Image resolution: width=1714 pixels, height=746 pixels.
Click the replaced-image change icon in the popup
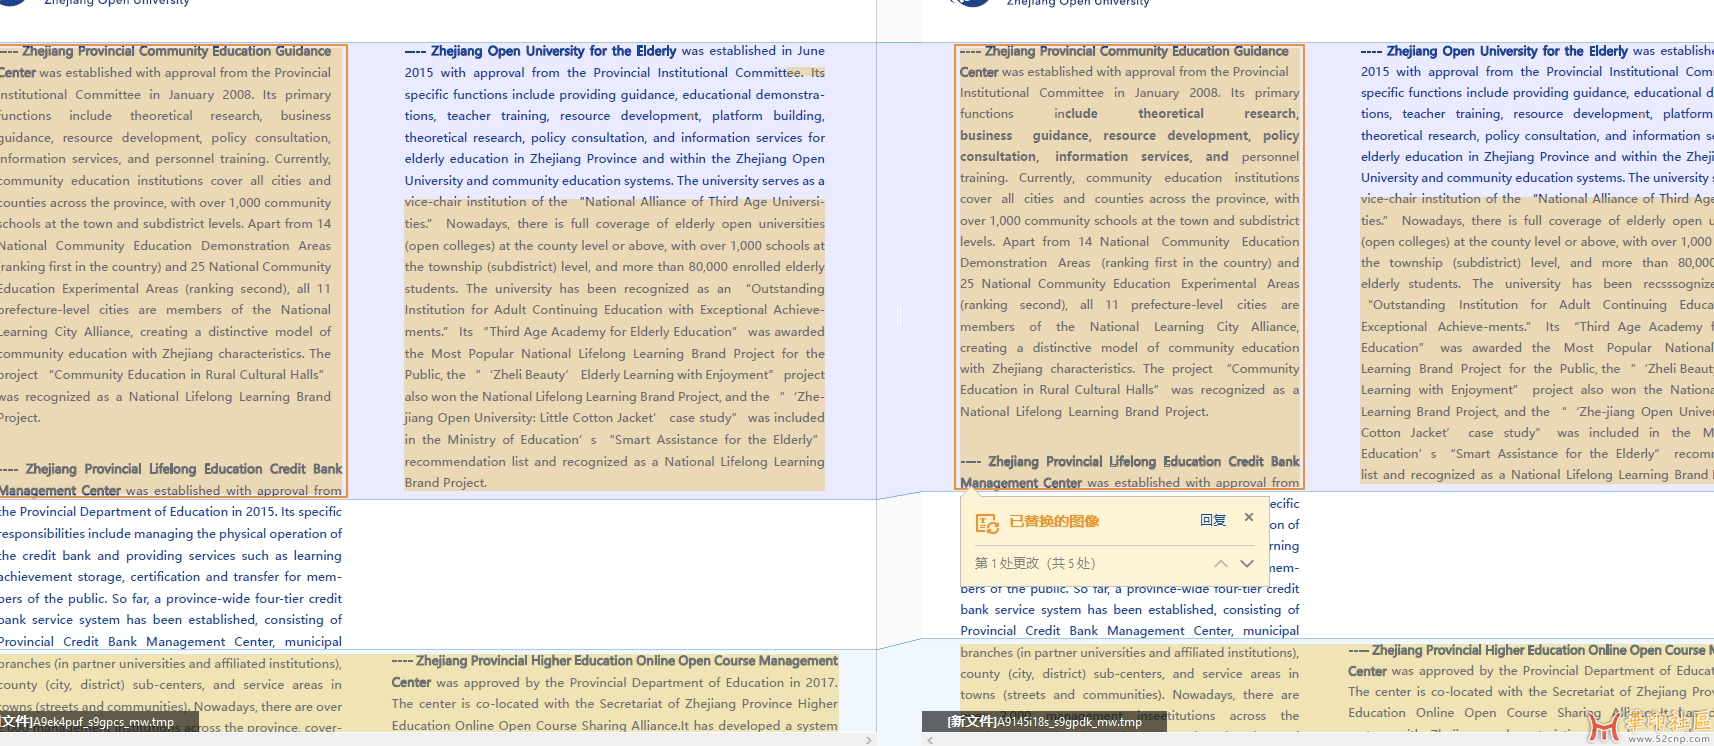click(x=987, y=522)
